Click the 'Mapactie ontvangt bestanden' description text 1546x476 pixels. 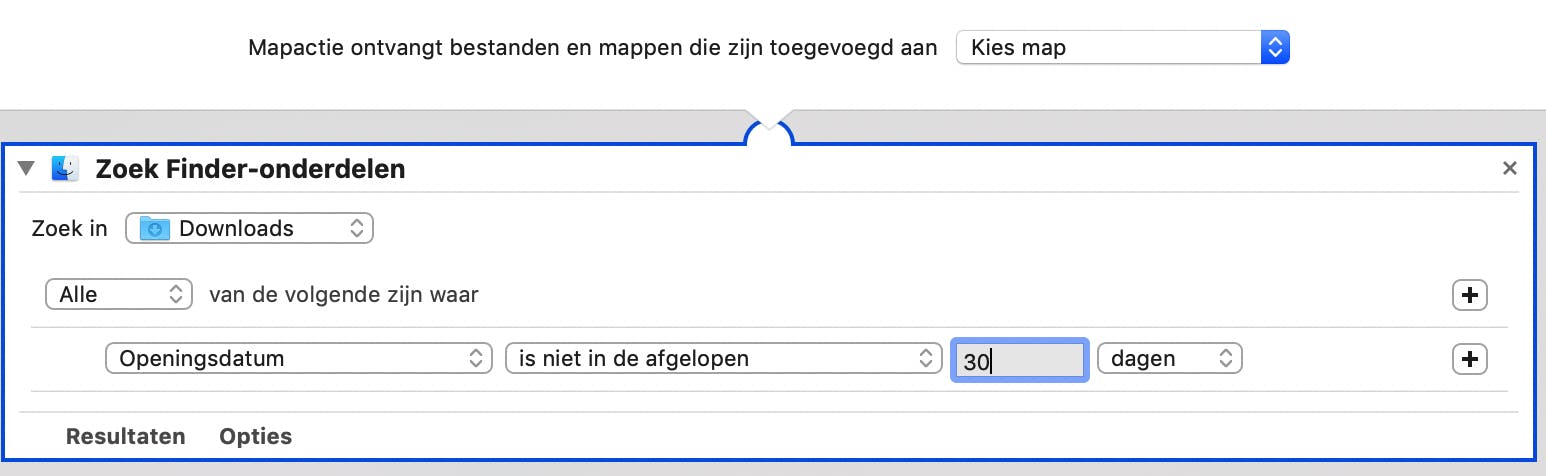[592, 48]
